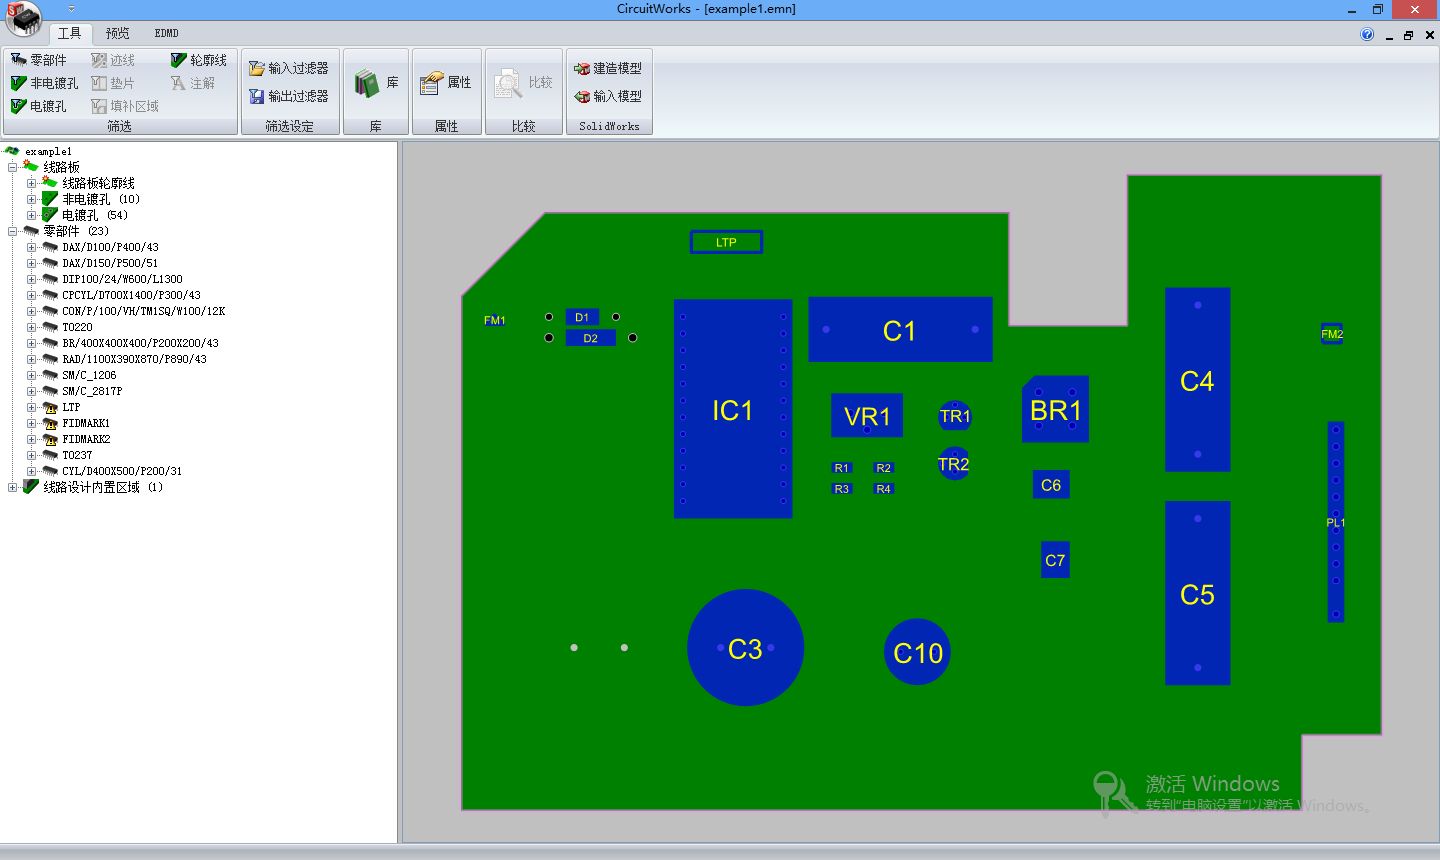The height and width of the screenshot is (860, 1440).
Task: Select the round C10 capacitor
Action: click(x=918, y=653)
